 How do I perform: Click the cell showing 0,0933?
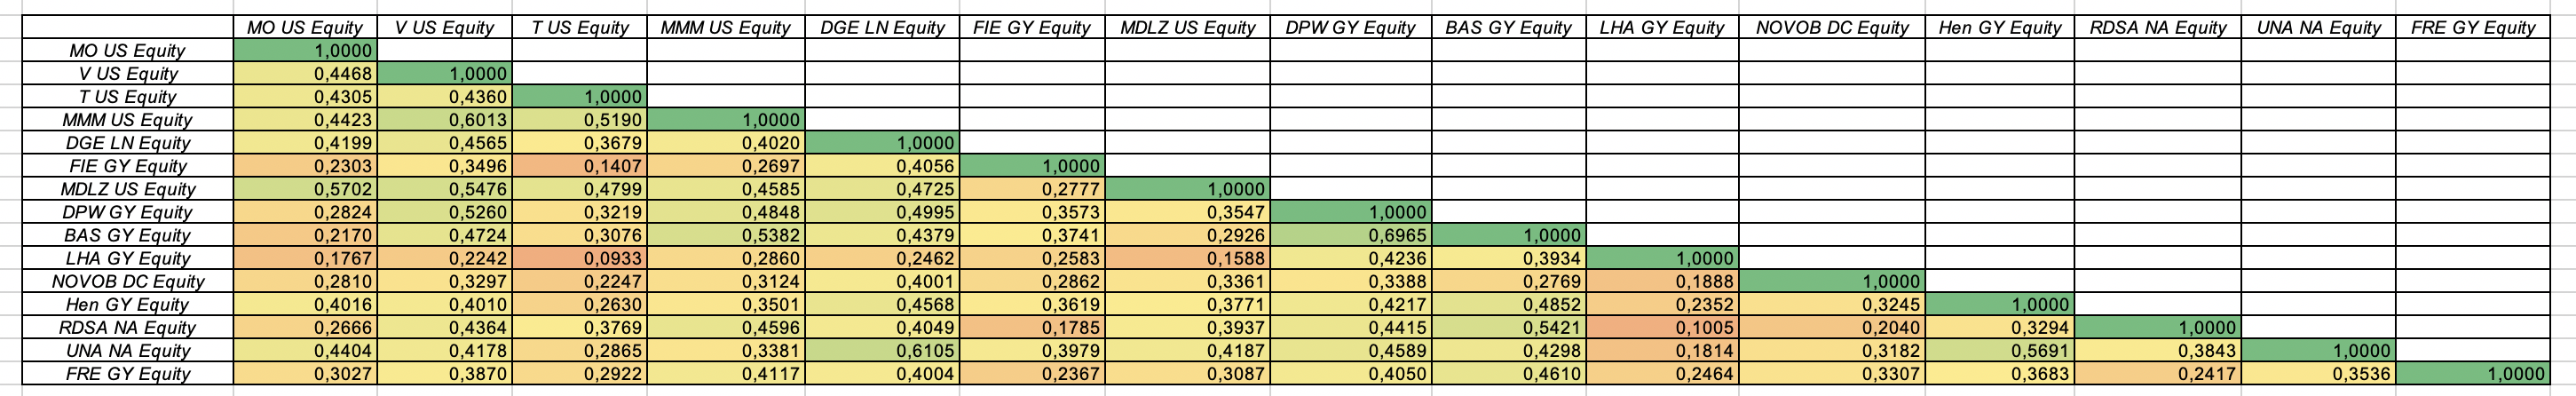[x=579, y=258]
